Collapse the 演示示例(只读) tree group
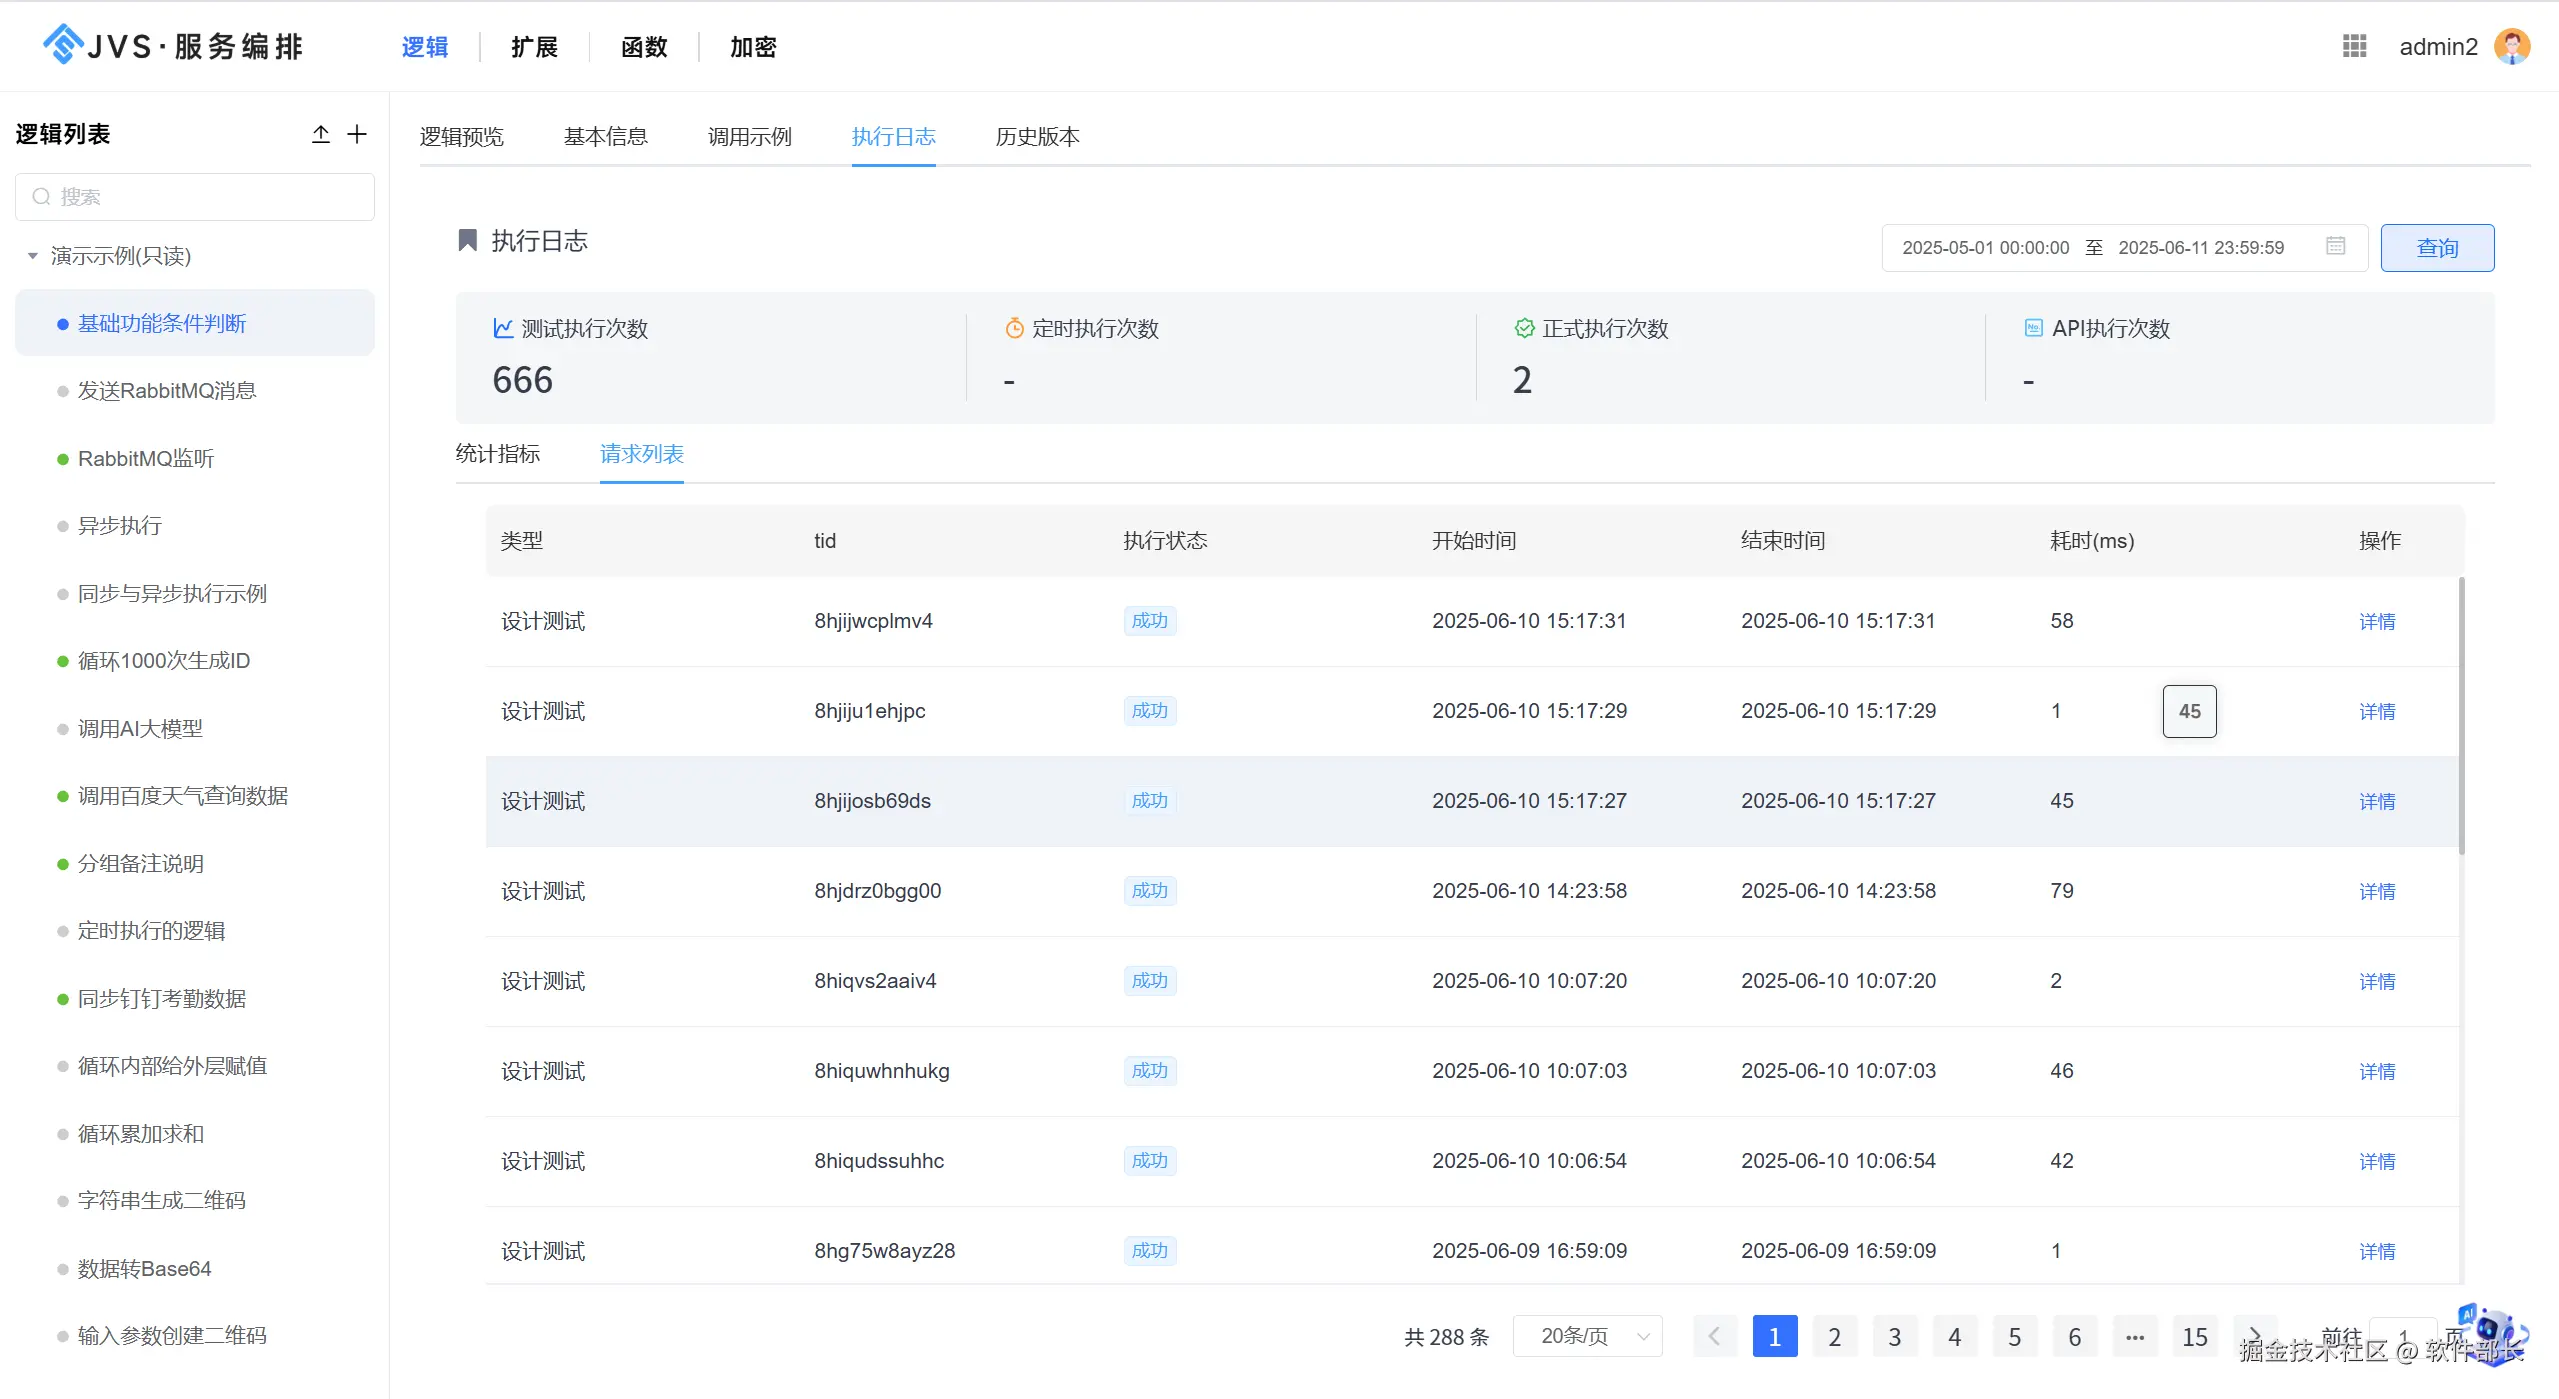The width and height of the screenshot is (2559, 1399). click(x=33, y=256)
